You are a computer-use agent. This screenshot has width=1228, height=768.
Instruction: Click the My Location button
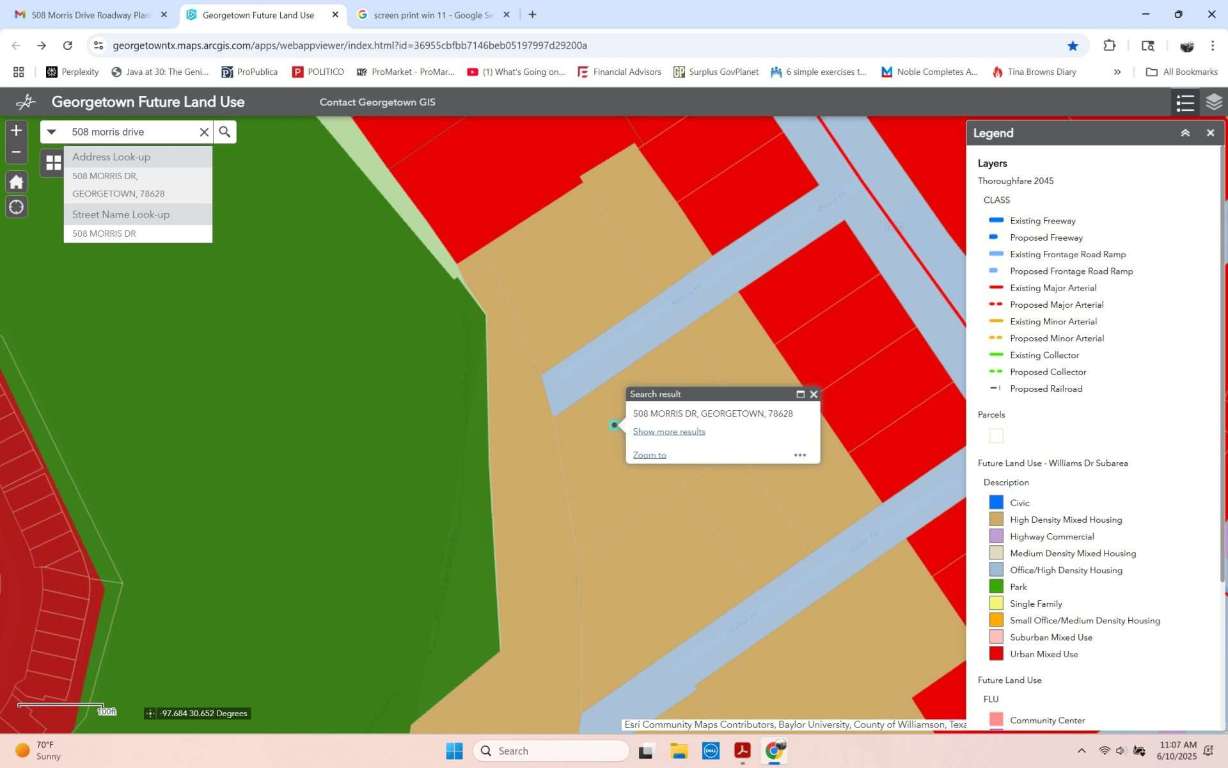(x=16, y=207)
